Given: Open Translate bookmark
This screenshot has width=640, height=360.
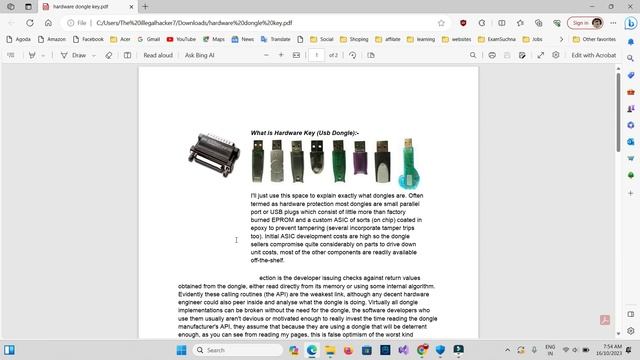Looking at the screenshot, I should tap(276, 39).
